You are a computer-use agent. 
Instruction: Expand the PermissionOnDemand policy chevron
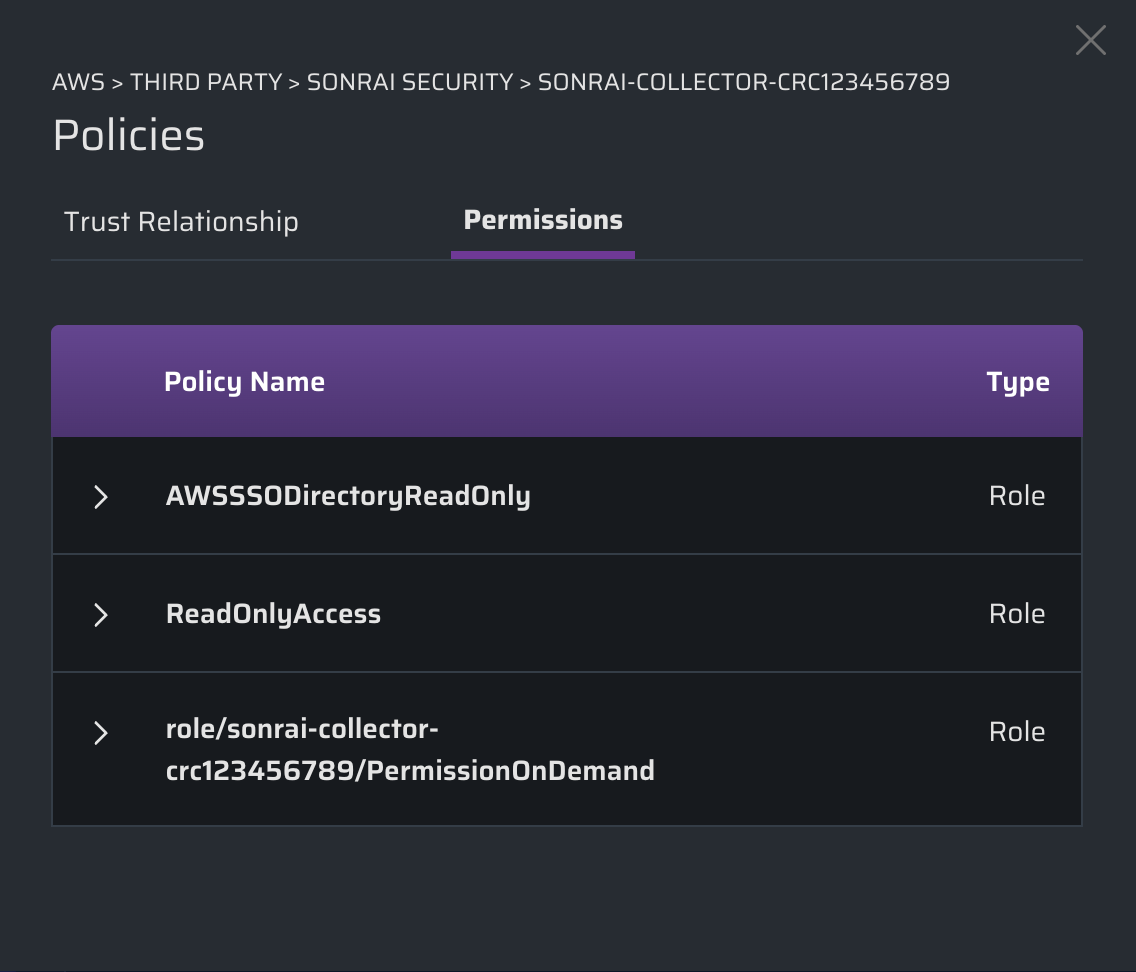click(100, 733)
